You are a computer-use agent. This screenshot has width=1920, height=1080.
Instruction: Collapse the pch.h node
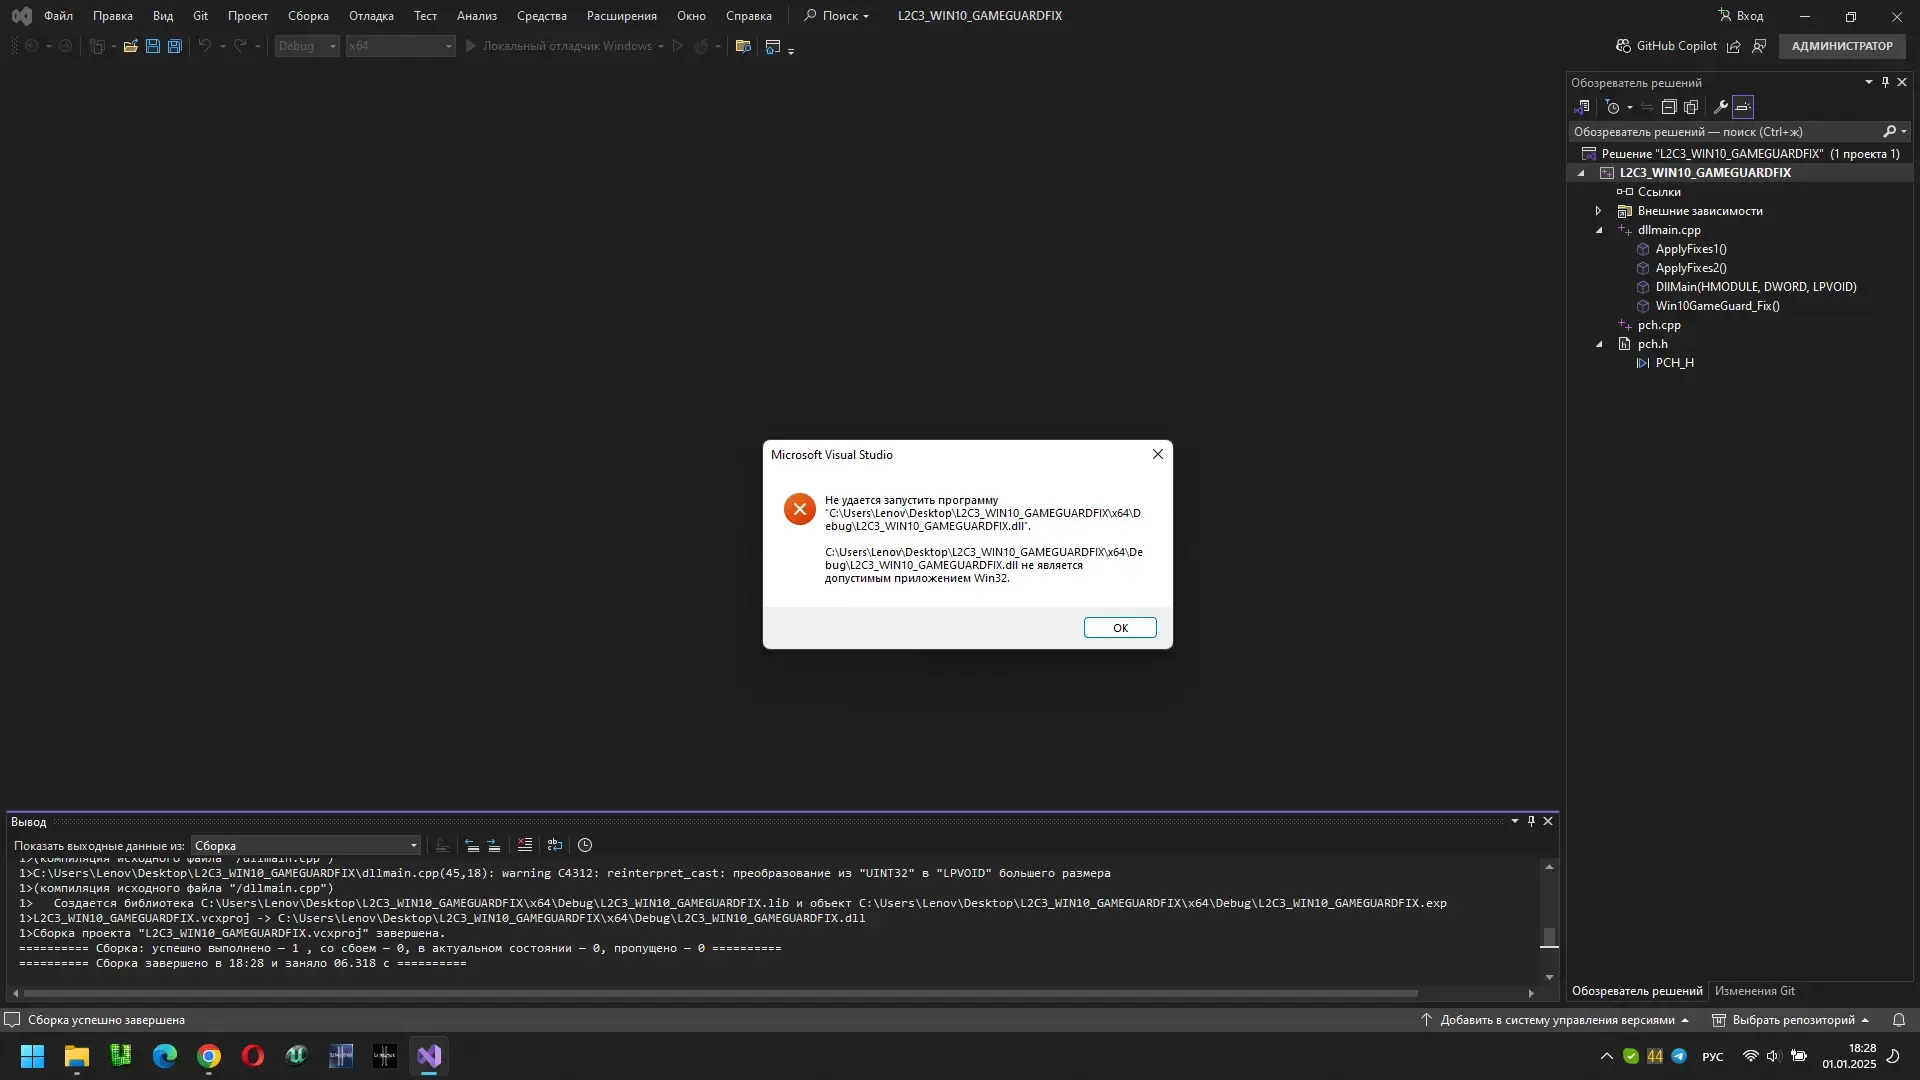[1598, 344]
